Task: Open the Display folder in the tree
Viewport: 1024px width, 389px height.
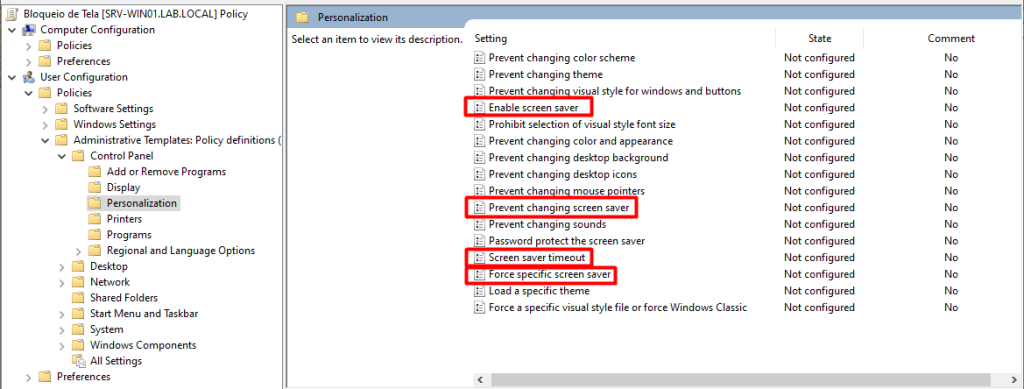Action: [123, 187]
